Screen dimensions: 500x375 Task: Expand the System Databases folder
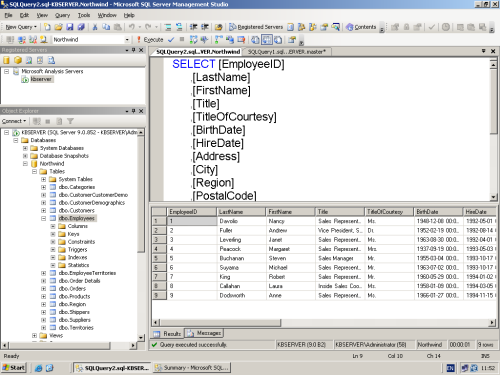25,148
